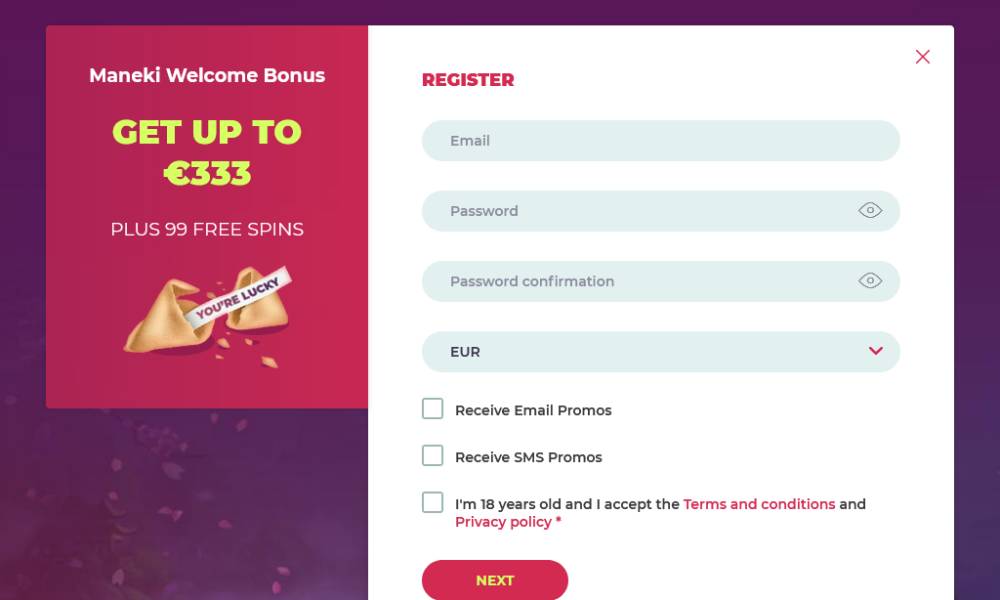Enable the Receive Email Promos checkbox
This screenshot has width=1000, height=600.
coord(432,409)
